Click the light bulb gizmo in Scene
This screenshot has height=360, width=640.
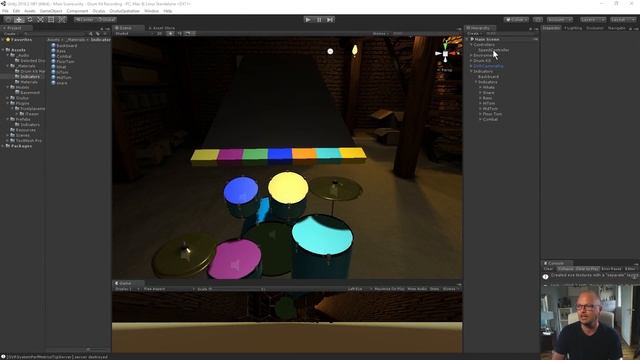coord(355,50)
